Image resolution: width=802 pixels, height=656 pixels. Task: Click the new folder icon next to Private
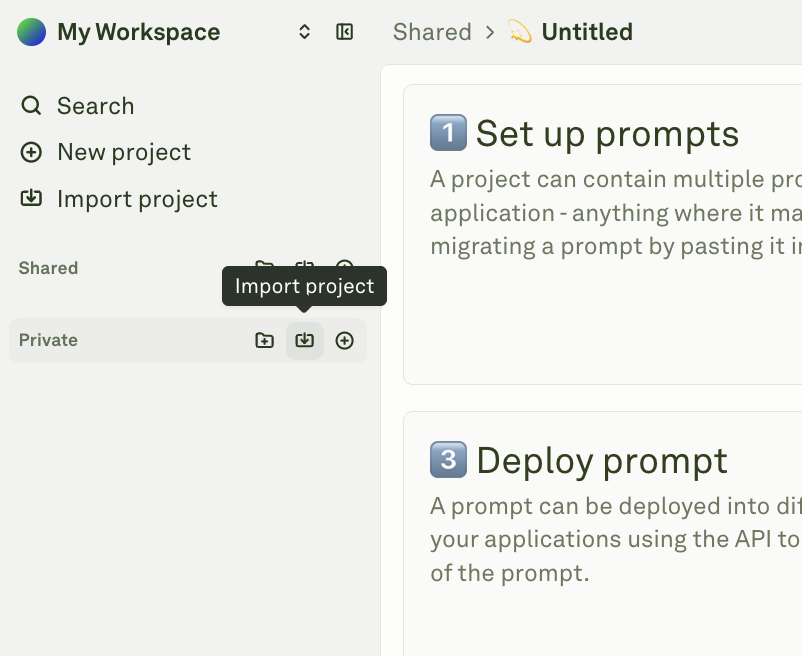coord(264,340)
